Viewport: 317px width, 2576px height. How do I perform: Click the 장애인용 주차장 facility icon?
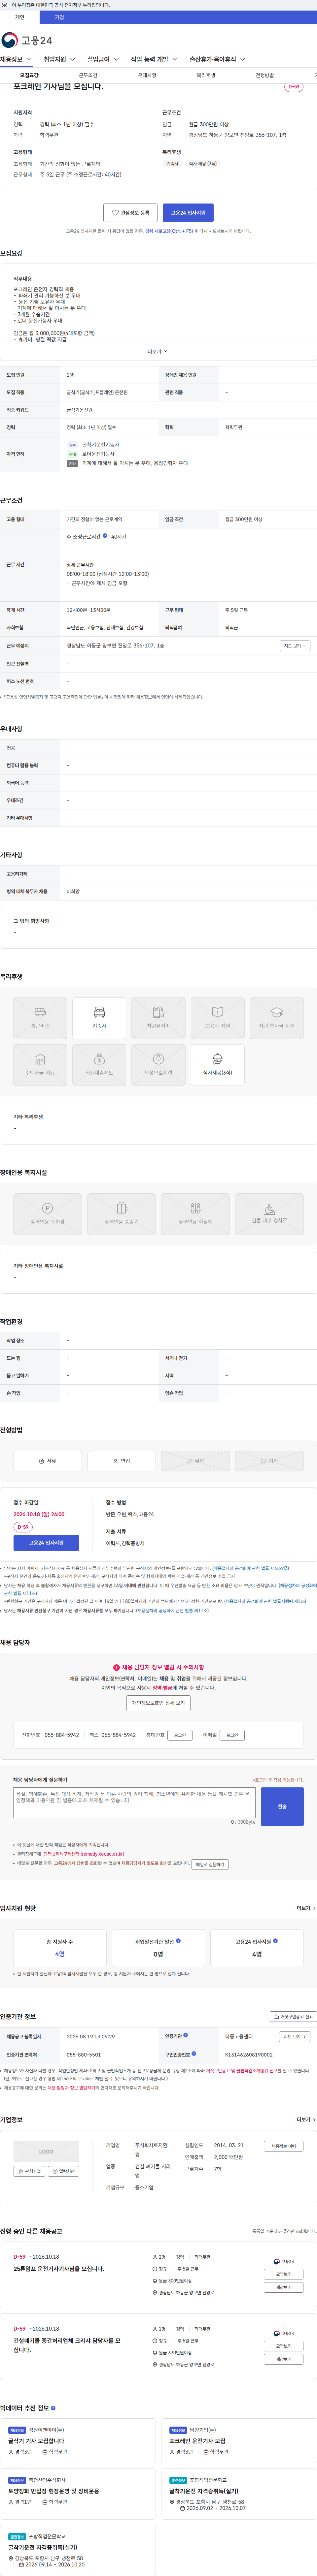pos(47,1214)
